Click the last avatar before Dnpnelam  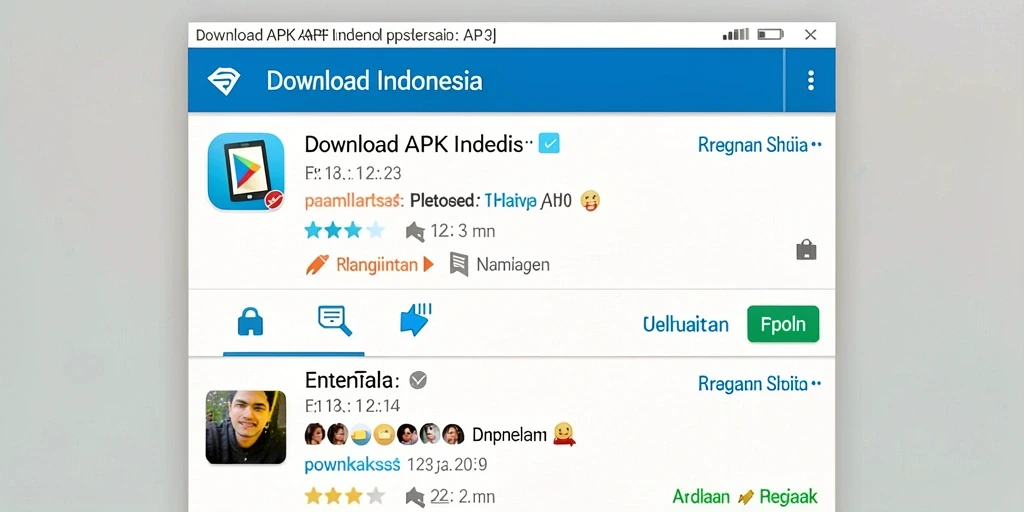tap(453, 434)
